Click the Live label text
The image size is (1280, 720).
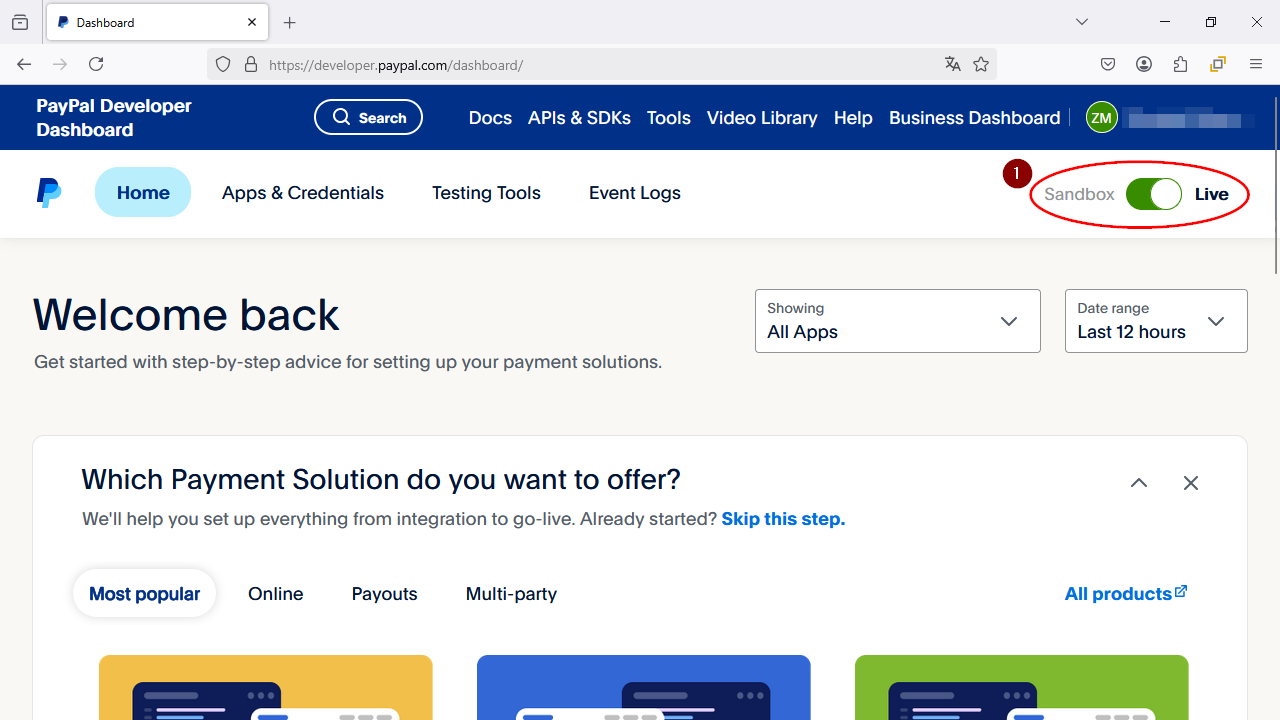tap(1211, 194)
